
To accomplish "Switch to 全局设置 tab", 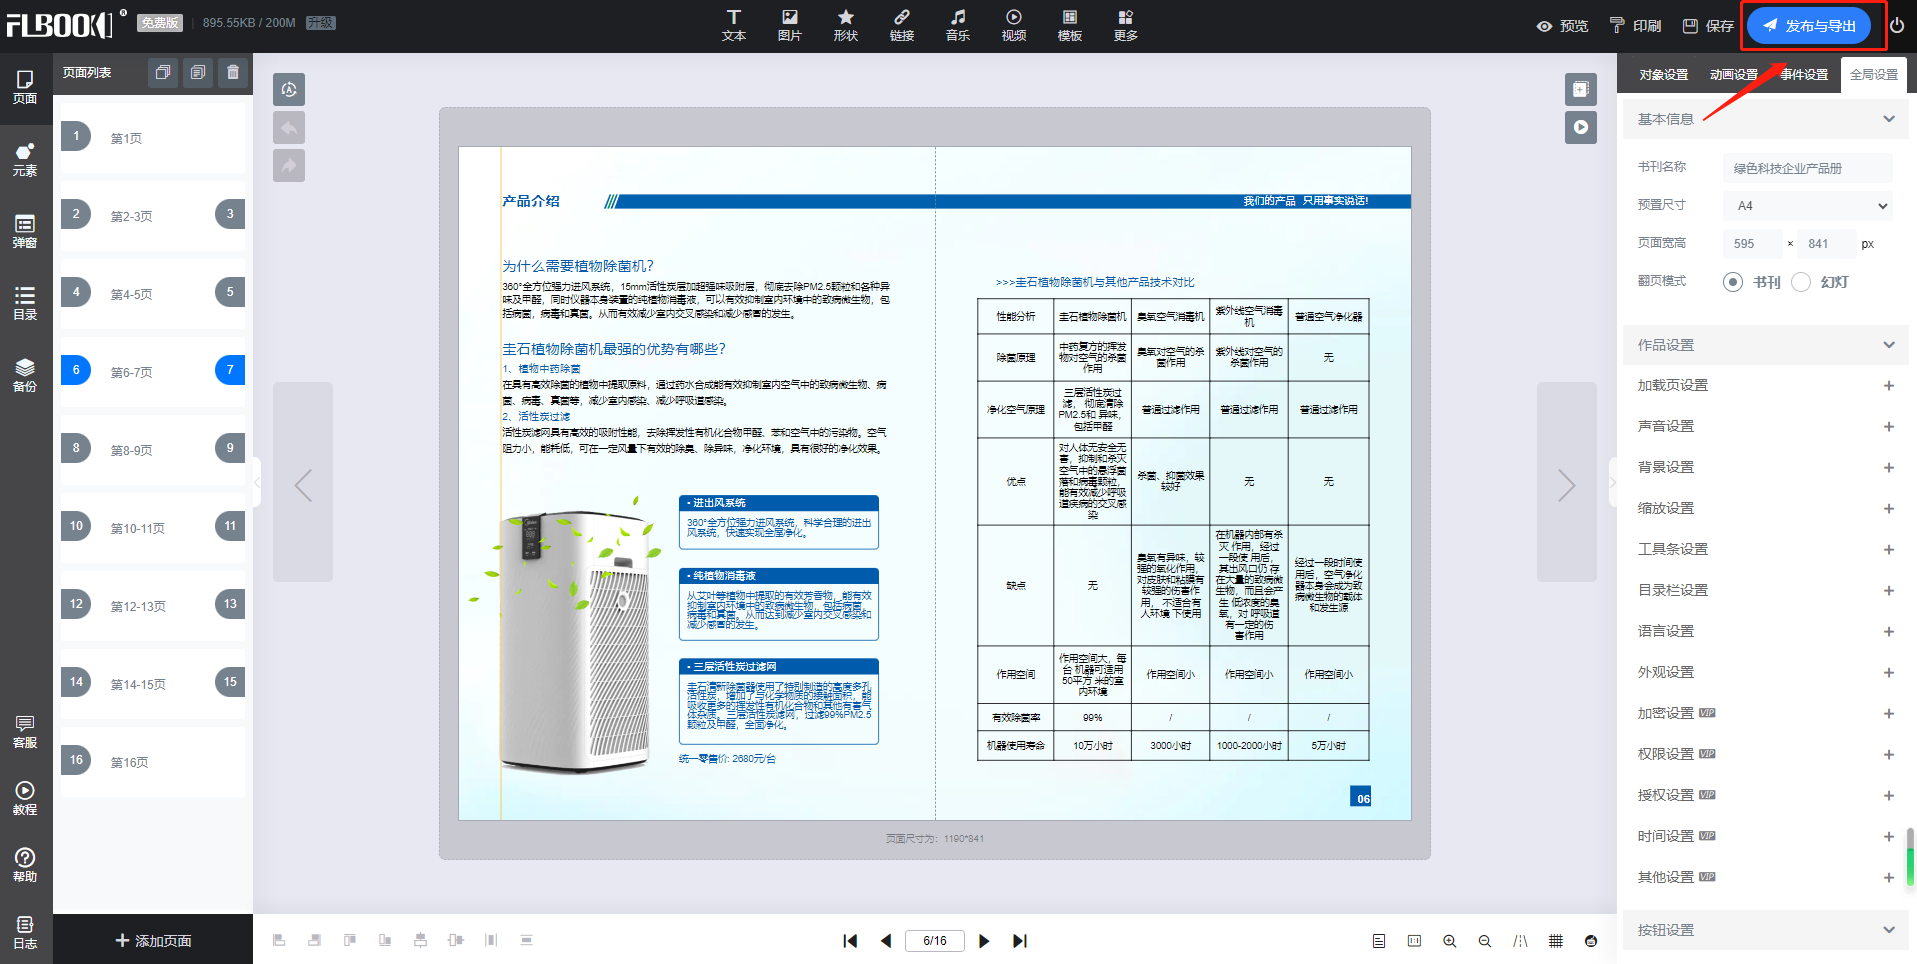I will [1874, 75].
